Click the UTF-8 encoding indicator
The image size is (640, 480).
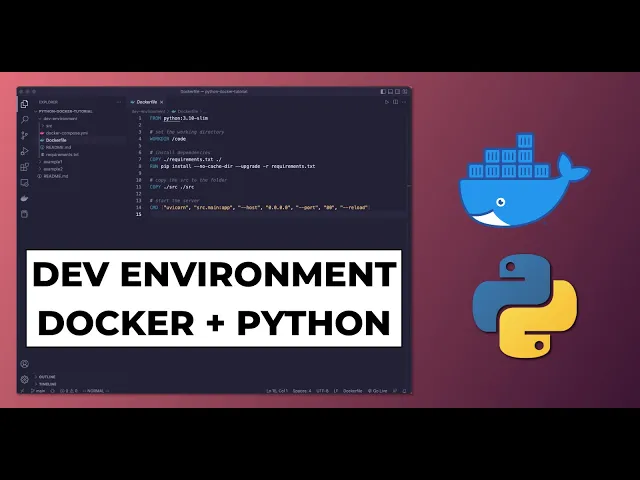(x=322, y=391)
